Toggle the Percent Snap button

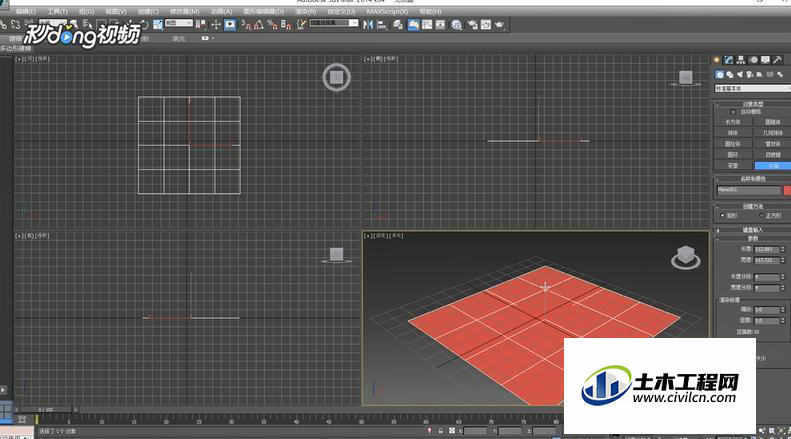tap(272, 24)
